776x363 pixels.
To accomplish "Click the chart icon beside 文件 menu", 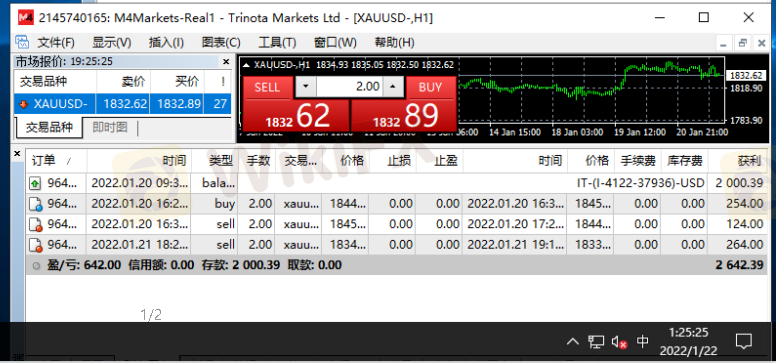I will (22, 42).
